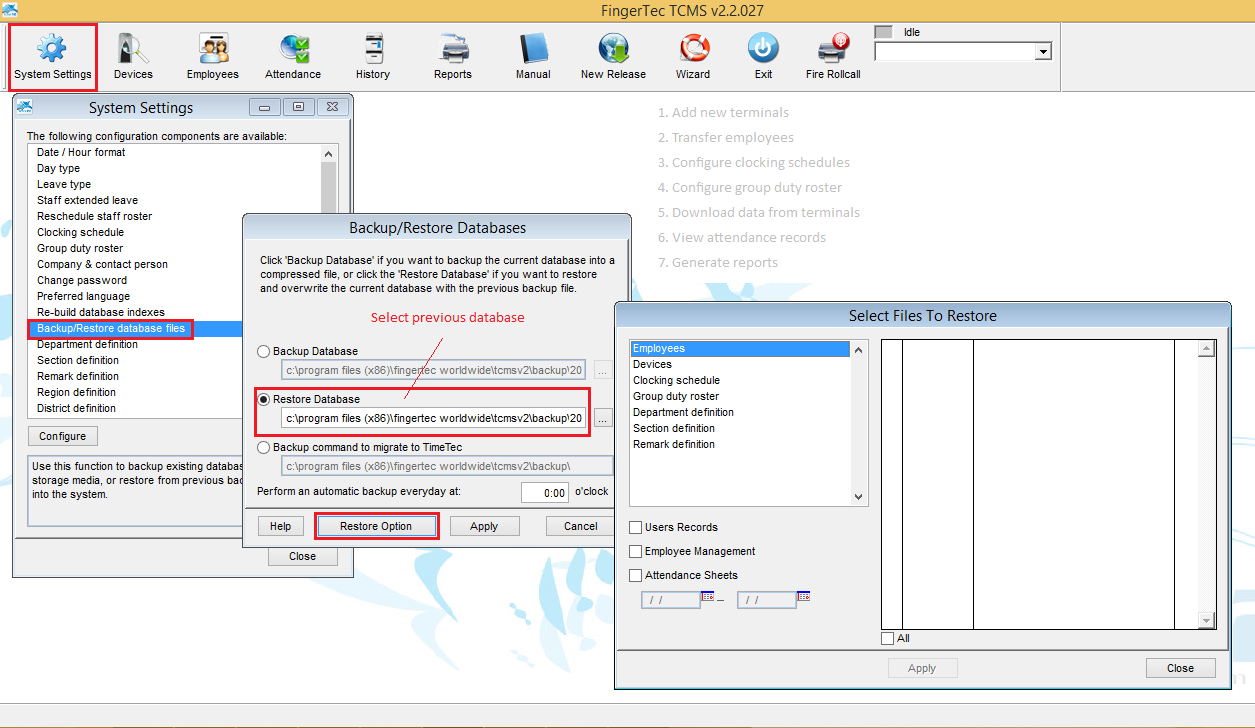Select Backup command to migrate to TimeTec

click(264, 447)
